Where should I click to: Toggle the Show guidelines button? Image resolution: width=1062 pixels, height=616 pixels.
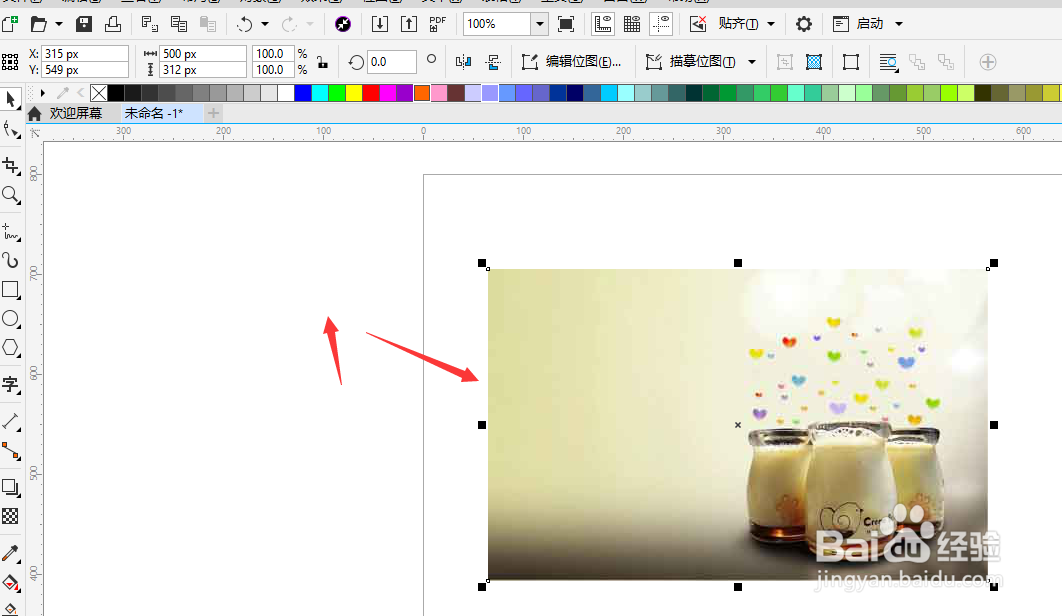pyautogui.click(x=660, y=24)
